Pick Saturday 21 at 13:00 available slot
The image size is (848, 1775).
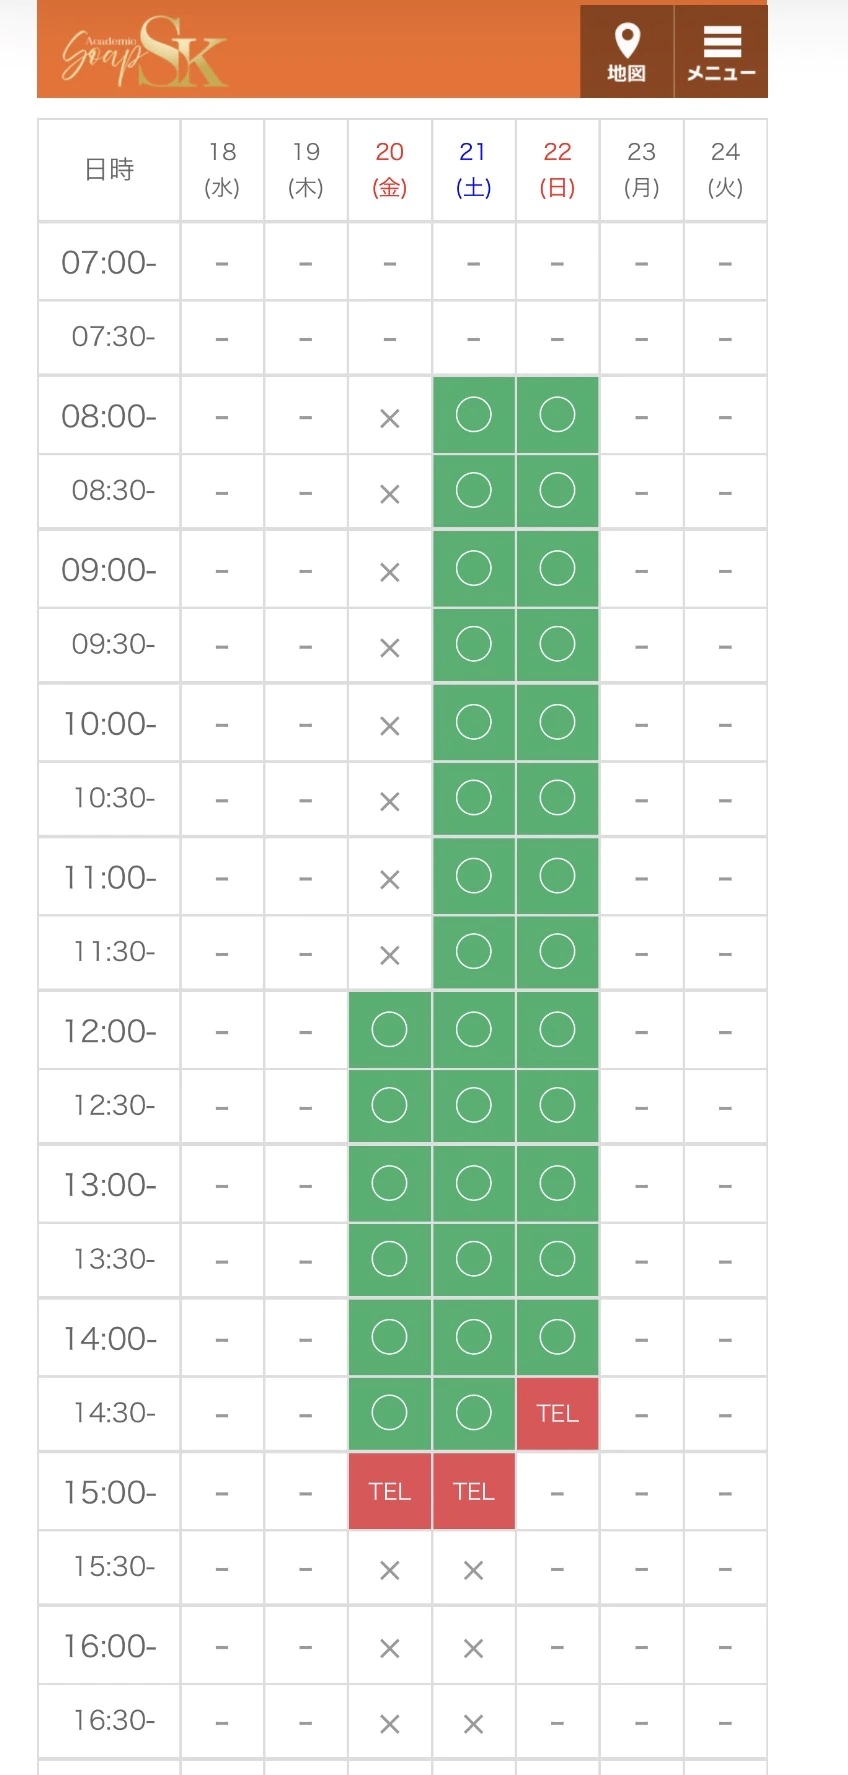pyautogui.click(x=473, y=1184)
